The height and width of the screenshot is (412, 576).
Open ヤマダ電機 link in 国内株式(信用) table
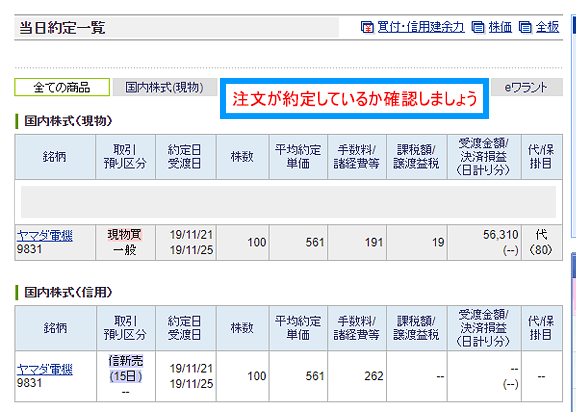(45, 369)
